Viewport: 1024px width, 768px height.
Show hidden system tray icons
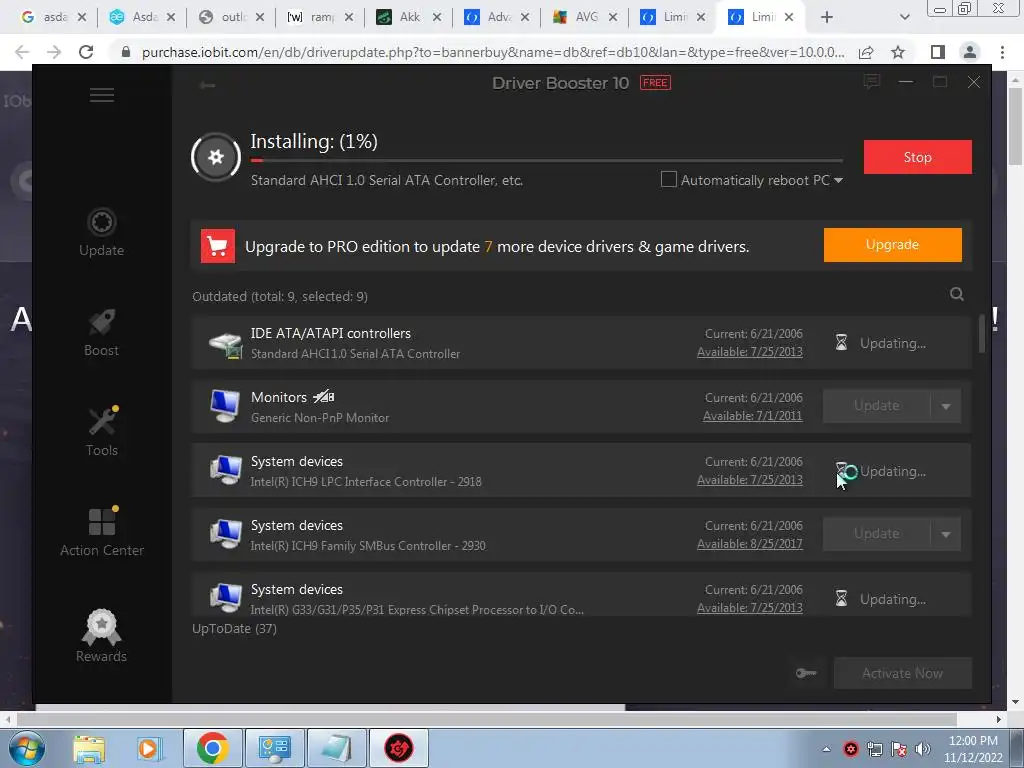pos(826,749)
